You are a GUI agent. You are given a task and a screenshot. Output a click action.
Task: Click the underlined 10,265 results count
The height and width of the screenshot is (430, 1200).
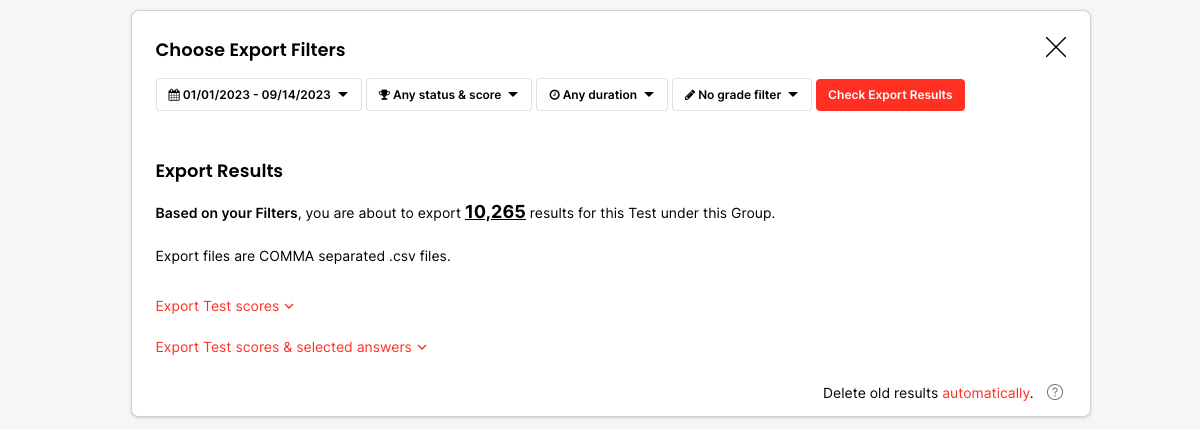(x=495, y=212)
